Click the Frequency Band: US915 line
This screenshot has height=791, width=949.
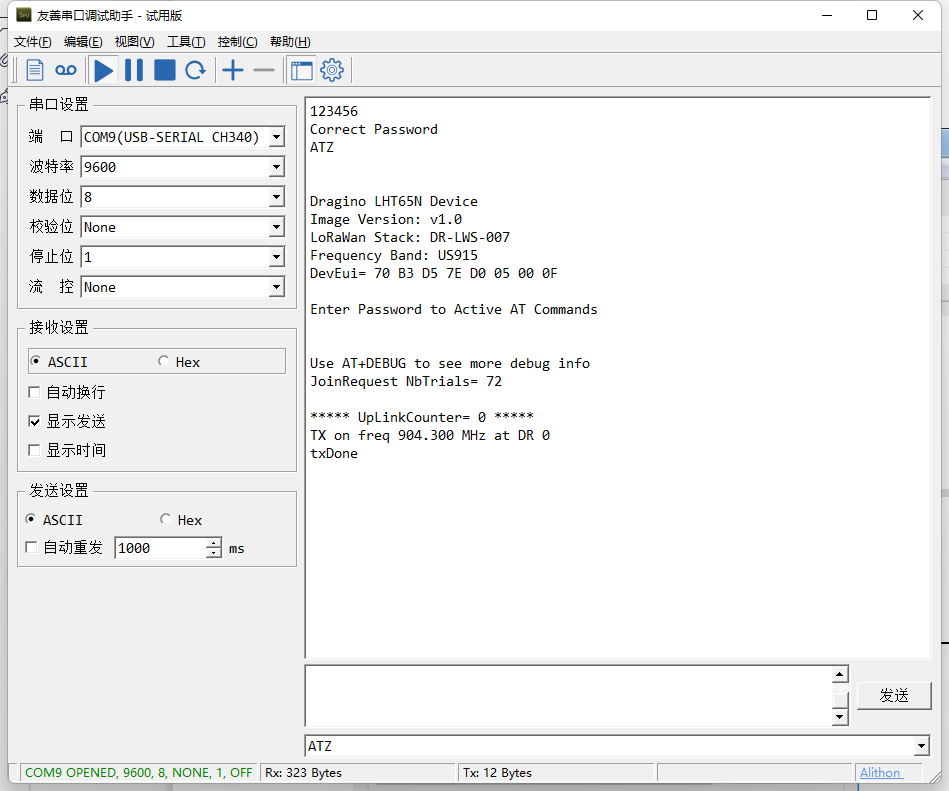click(x=394, y=255)
